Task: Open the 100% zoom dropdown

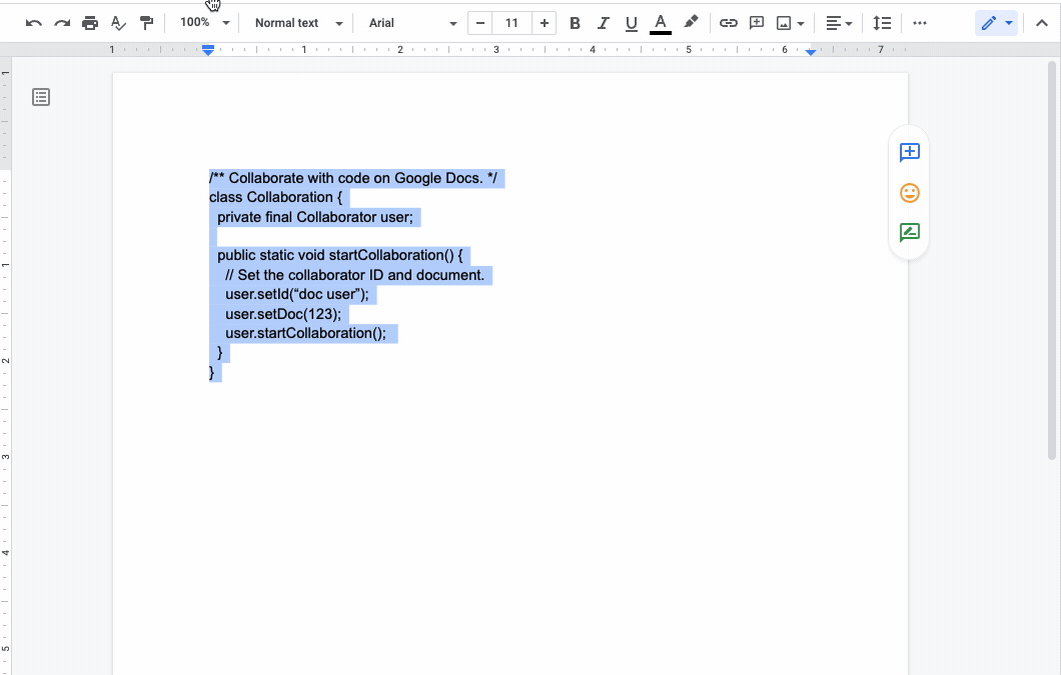Action: click(204, 22)
